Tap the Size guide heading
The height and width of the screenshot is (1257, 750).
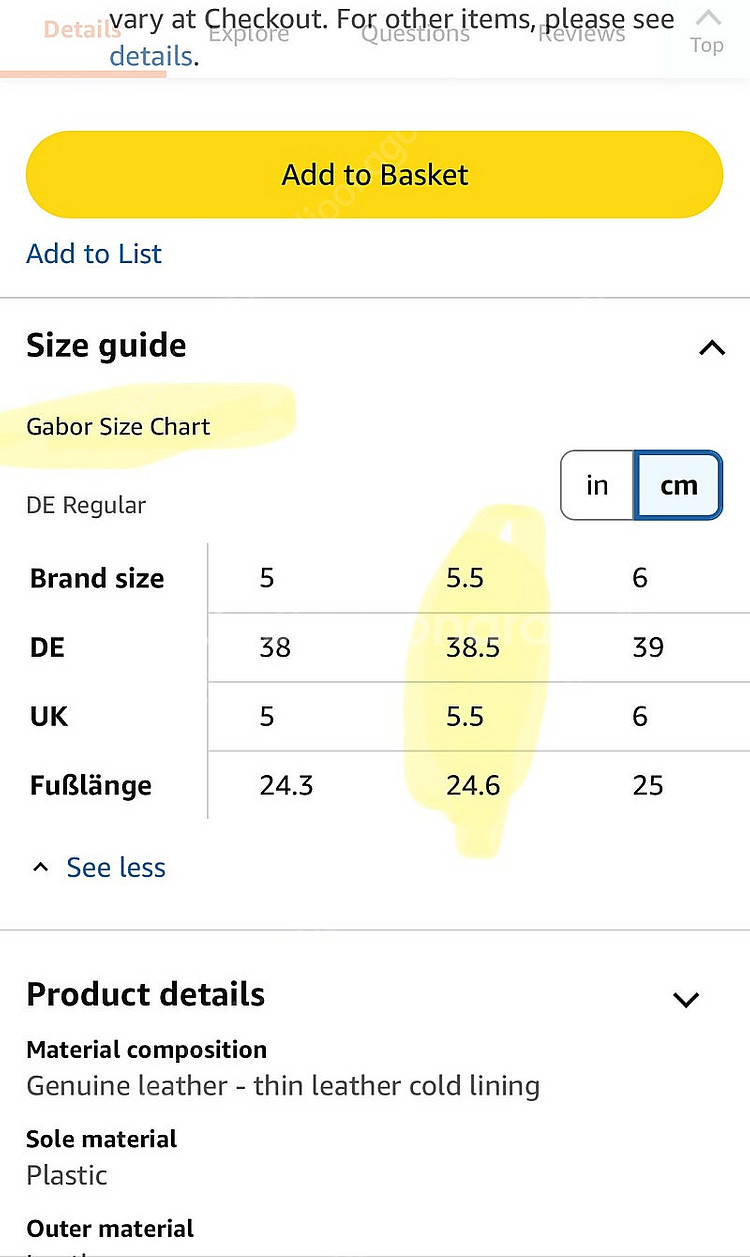106,346
